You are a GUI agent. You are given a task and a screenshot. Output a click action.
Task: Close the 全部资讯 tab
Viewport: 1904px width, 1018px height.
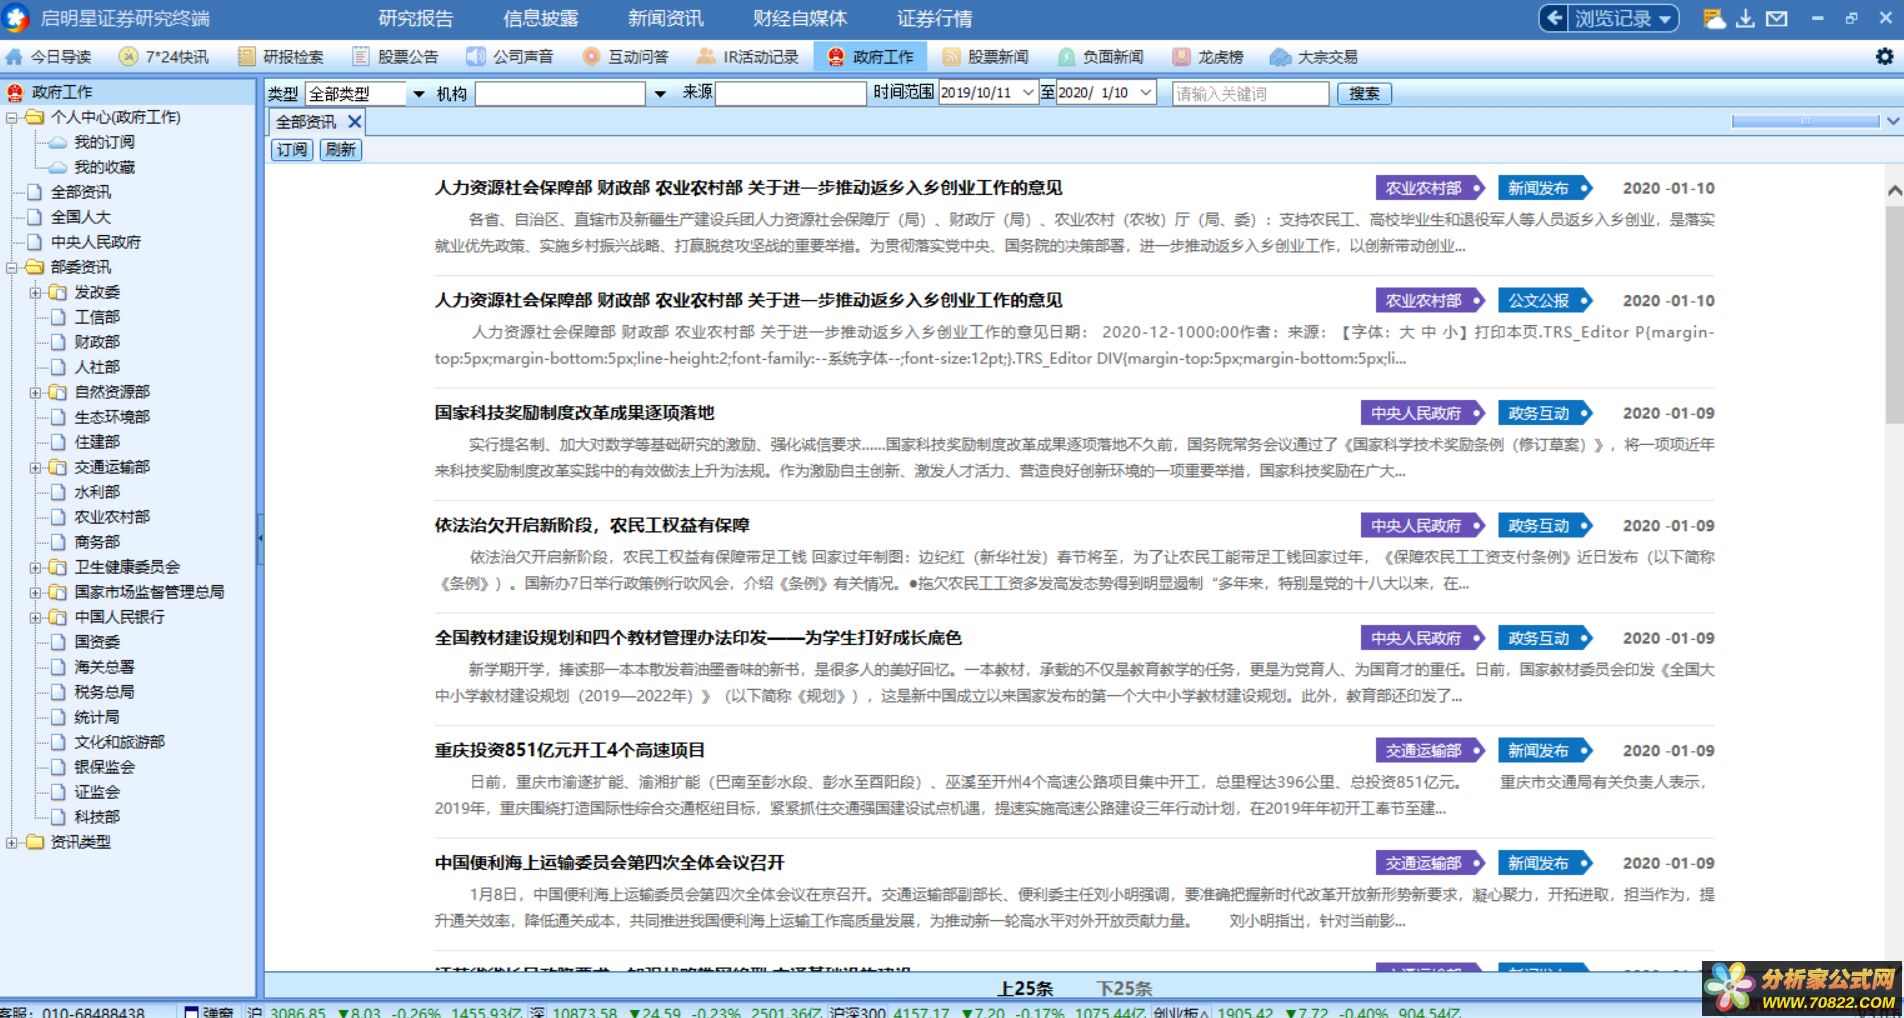click(x=354, y=122)
